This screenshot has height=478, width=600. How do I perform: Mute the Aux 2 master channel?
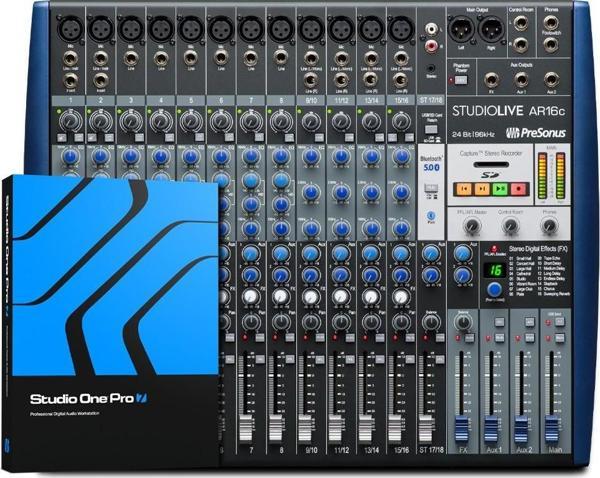pyautogui.click(x=530, y=338)
